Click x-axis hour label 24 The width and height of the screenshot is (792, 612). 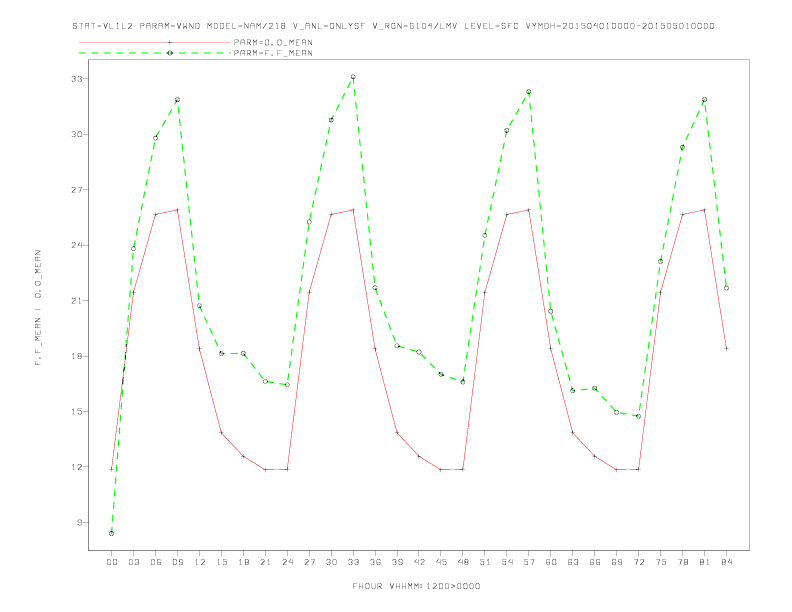tap(287, 562)
